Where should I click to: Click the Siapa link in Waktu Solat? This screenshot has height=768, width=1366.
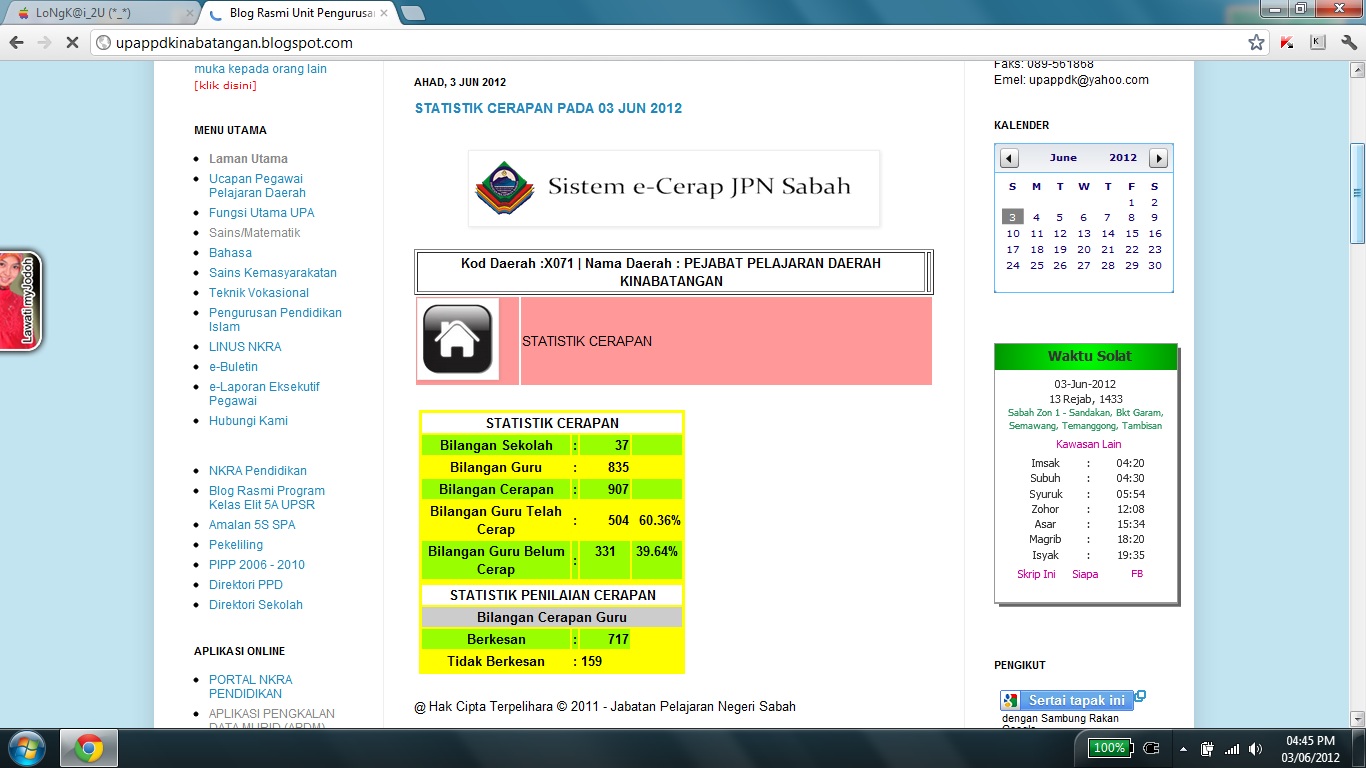pyautogui.click(x=1085, y=574)
